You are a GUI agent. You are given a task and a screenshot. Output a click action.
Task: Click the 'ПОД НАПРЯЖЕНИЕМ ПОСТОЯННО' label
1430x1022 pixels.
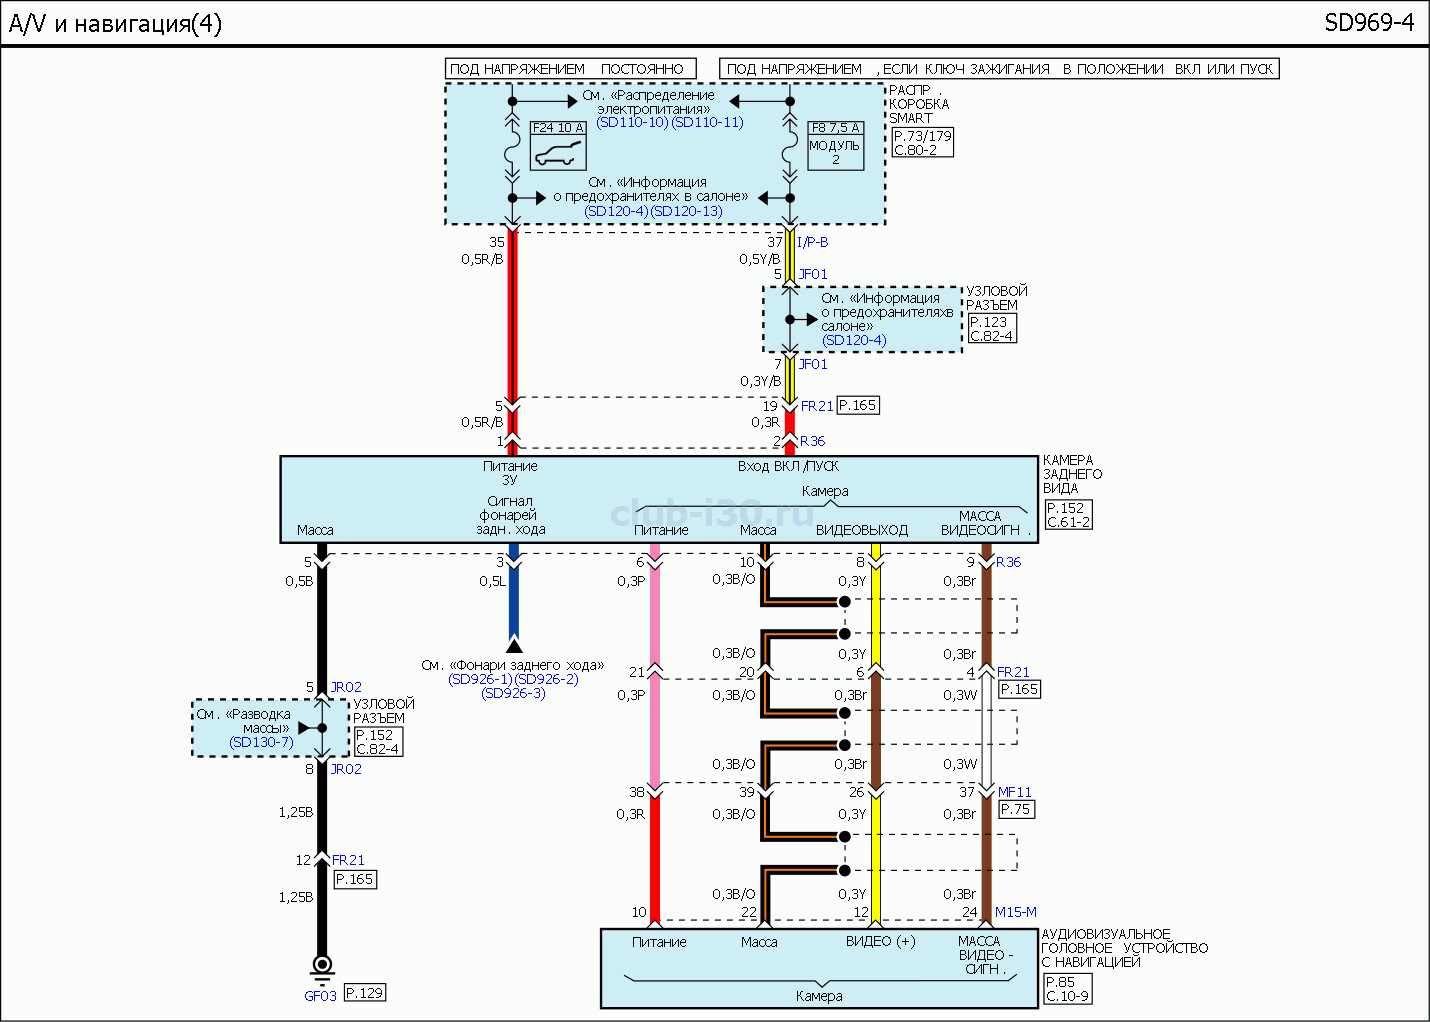point(570,69)
